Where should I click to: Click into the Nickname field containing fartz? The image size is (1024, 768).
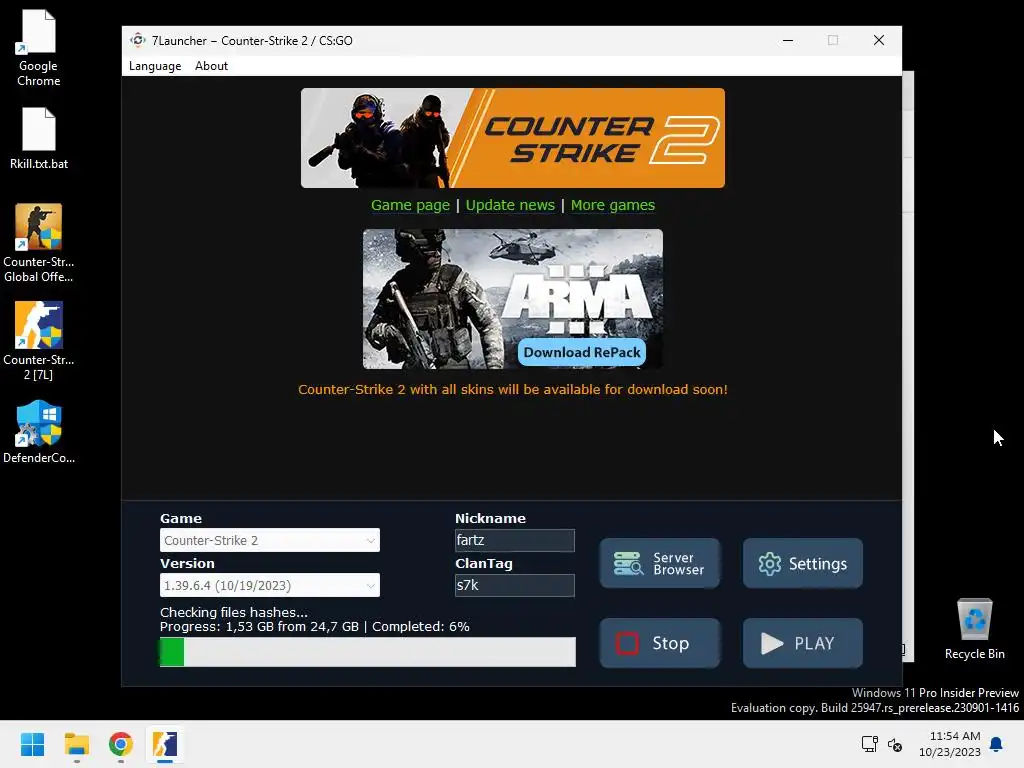(515, 540)
